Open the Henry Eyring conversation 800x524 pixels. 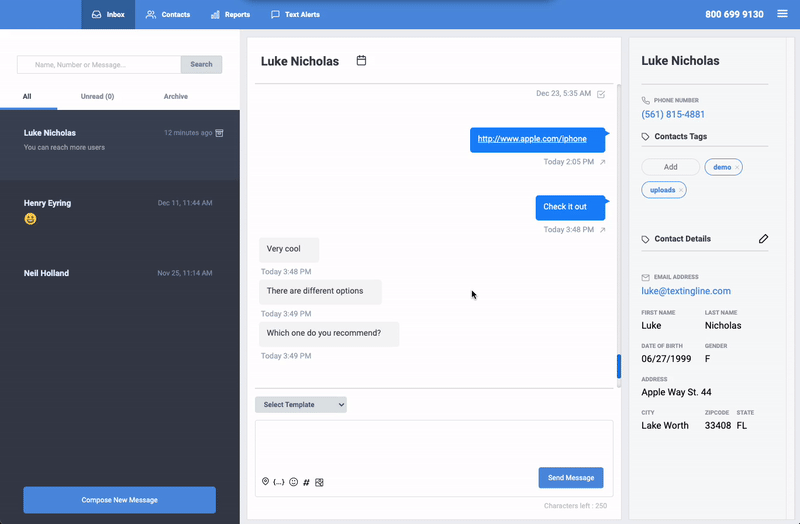coord(120,215)
